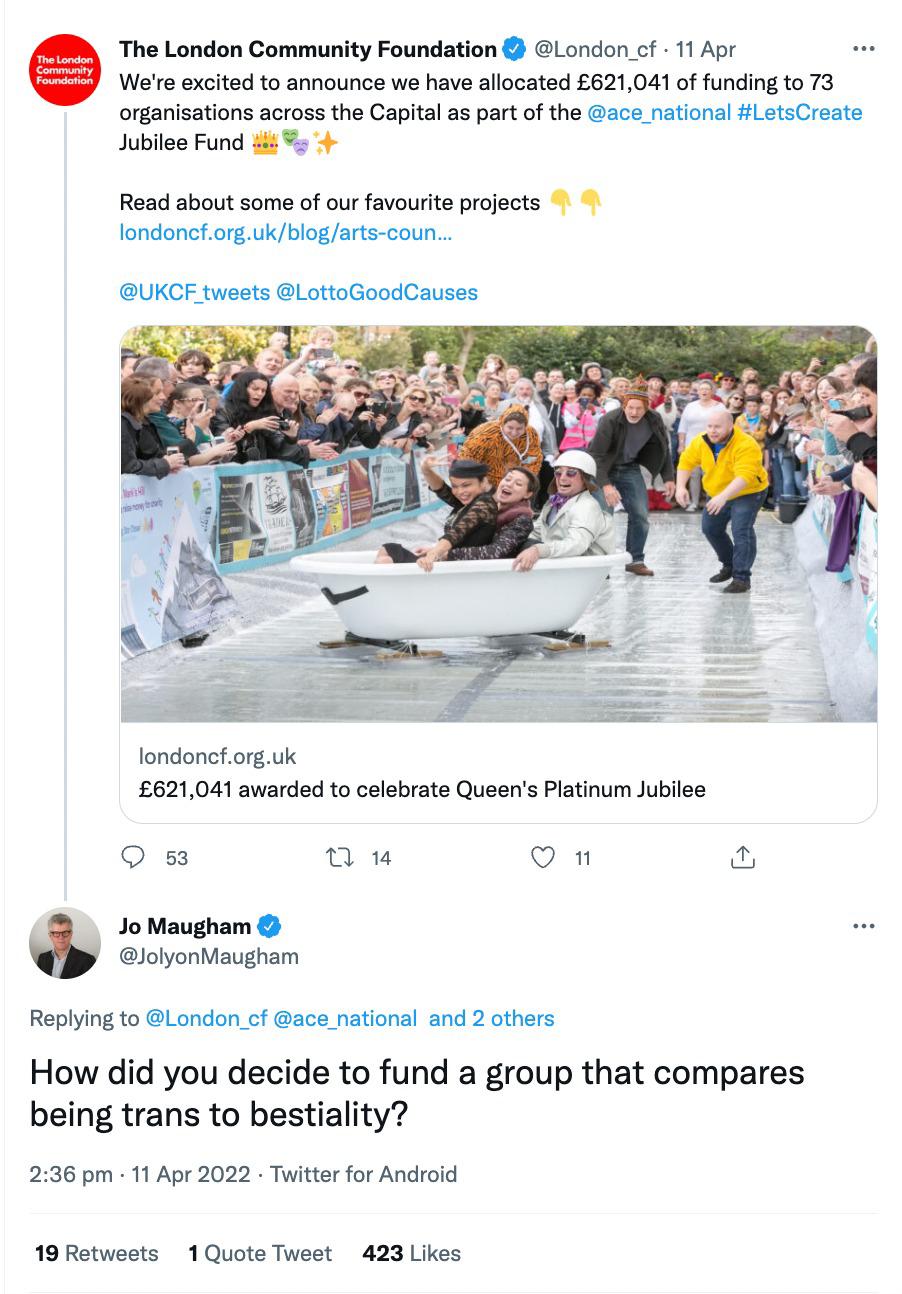Image resolution: width=902 pixels, height=1294 pixels.
Task: View the 19 Retweets list
Action: point(96,1253)
